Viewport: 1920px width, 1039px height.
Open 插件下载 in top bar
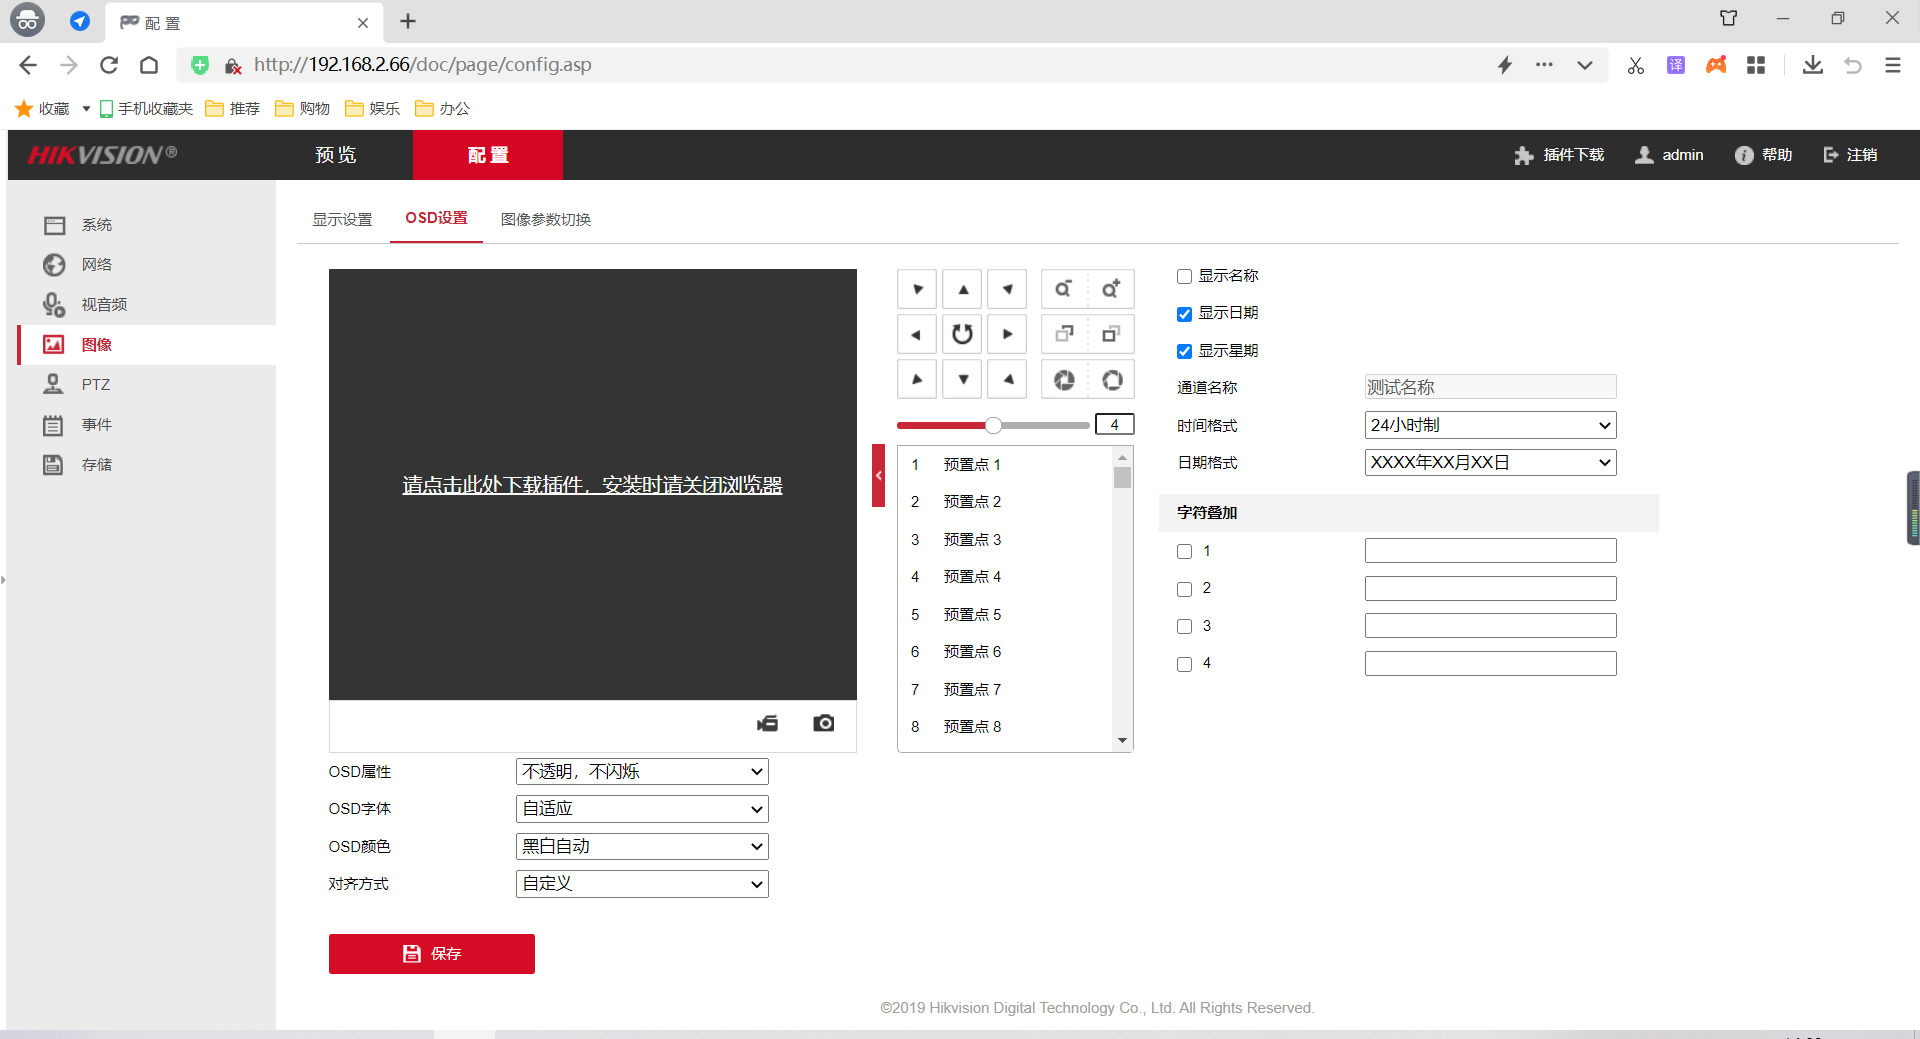[1559, 155]
